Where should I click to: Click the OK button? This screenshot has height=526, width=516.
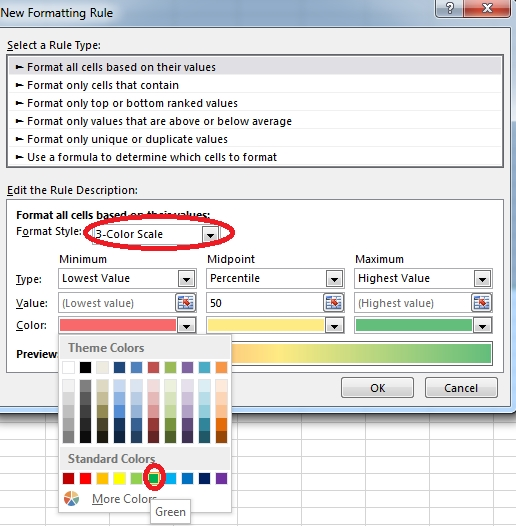tap(377, 388)
